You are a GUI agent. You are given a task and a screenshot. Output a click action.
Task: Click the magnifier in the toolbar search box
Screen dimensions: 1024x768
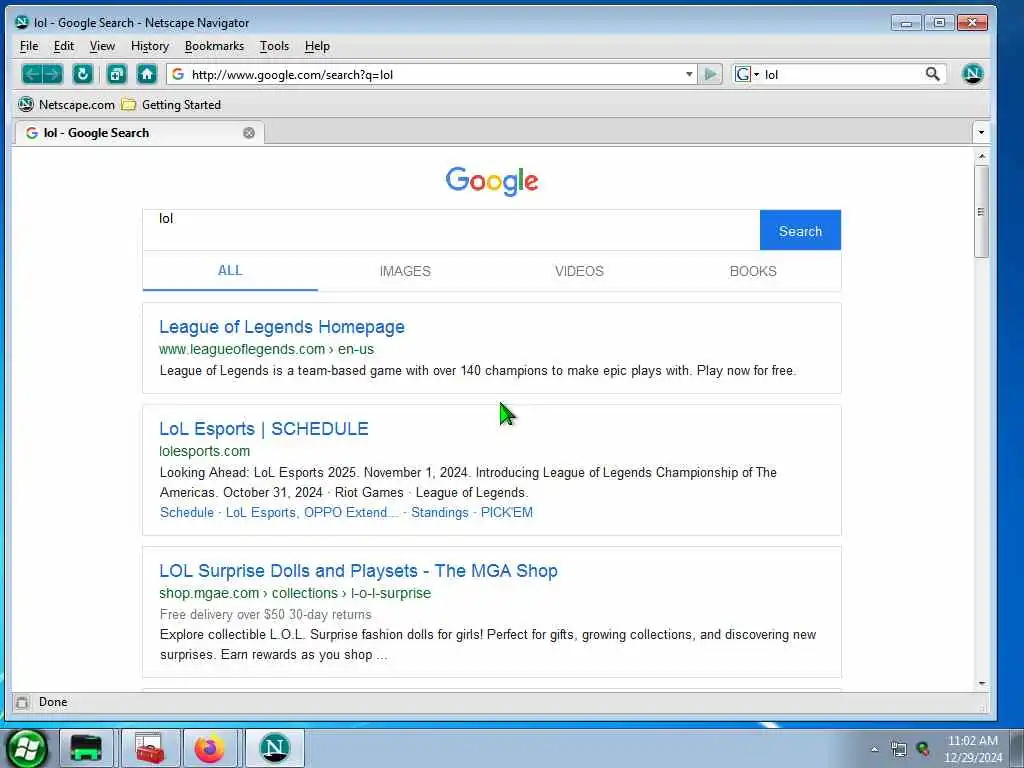pos(933,74)
